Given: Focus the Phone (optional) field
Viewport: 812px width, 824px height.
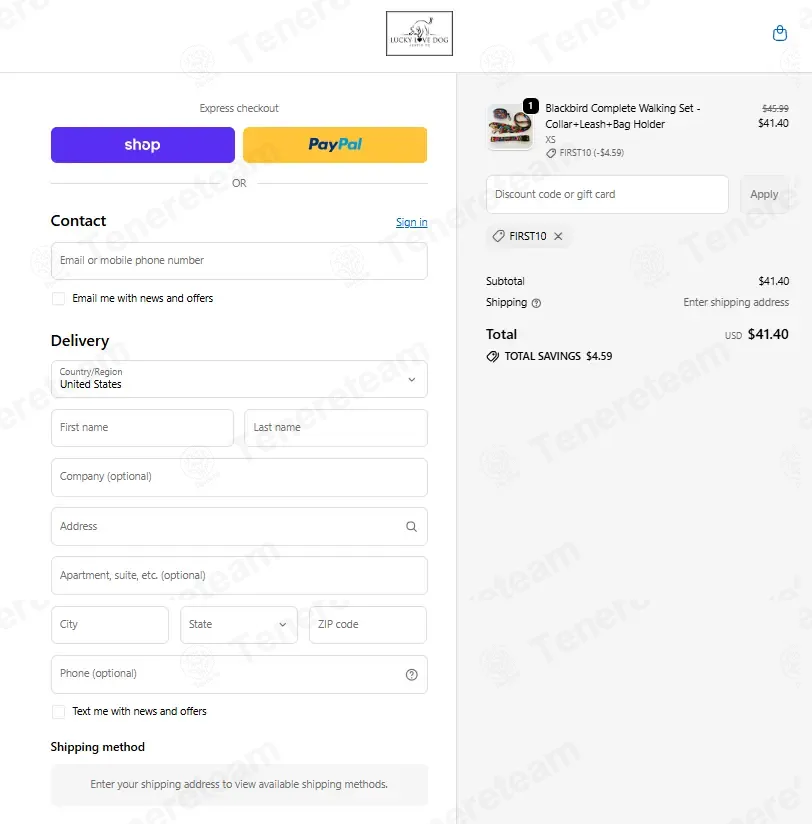Looking at the screenshot, I should click(x=239, y=674).
